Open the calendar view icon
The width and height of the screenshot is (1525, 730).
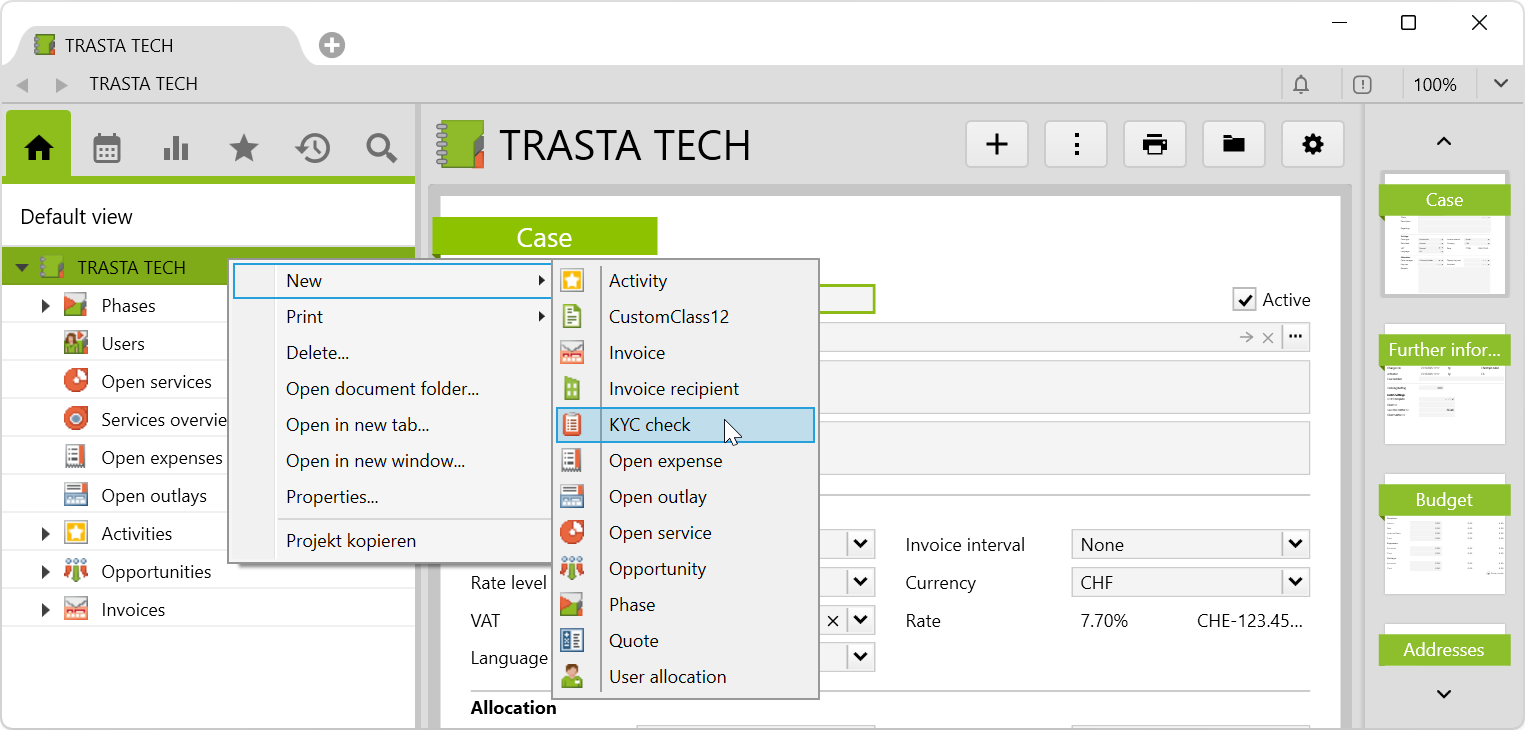(107, 148)
